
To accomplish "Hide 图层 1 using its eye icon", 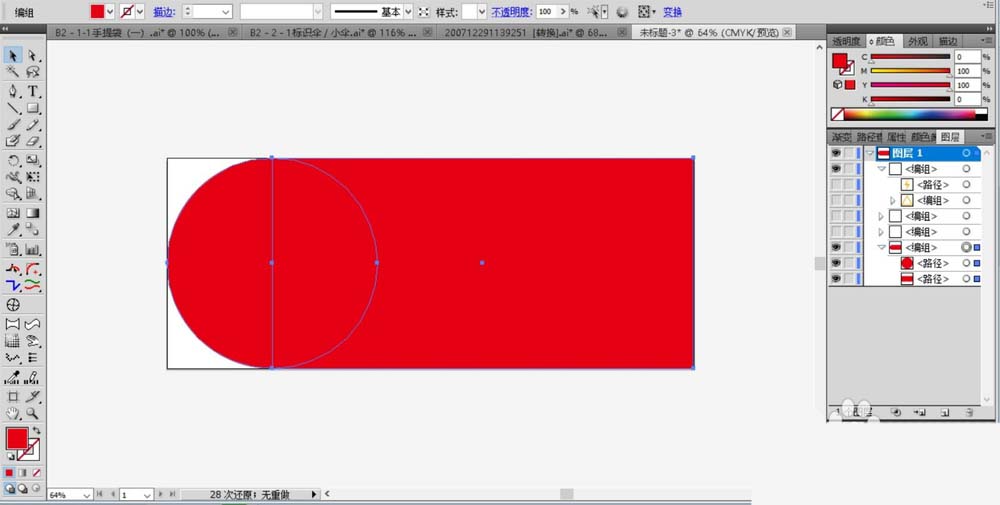I will tap(835, 153).
